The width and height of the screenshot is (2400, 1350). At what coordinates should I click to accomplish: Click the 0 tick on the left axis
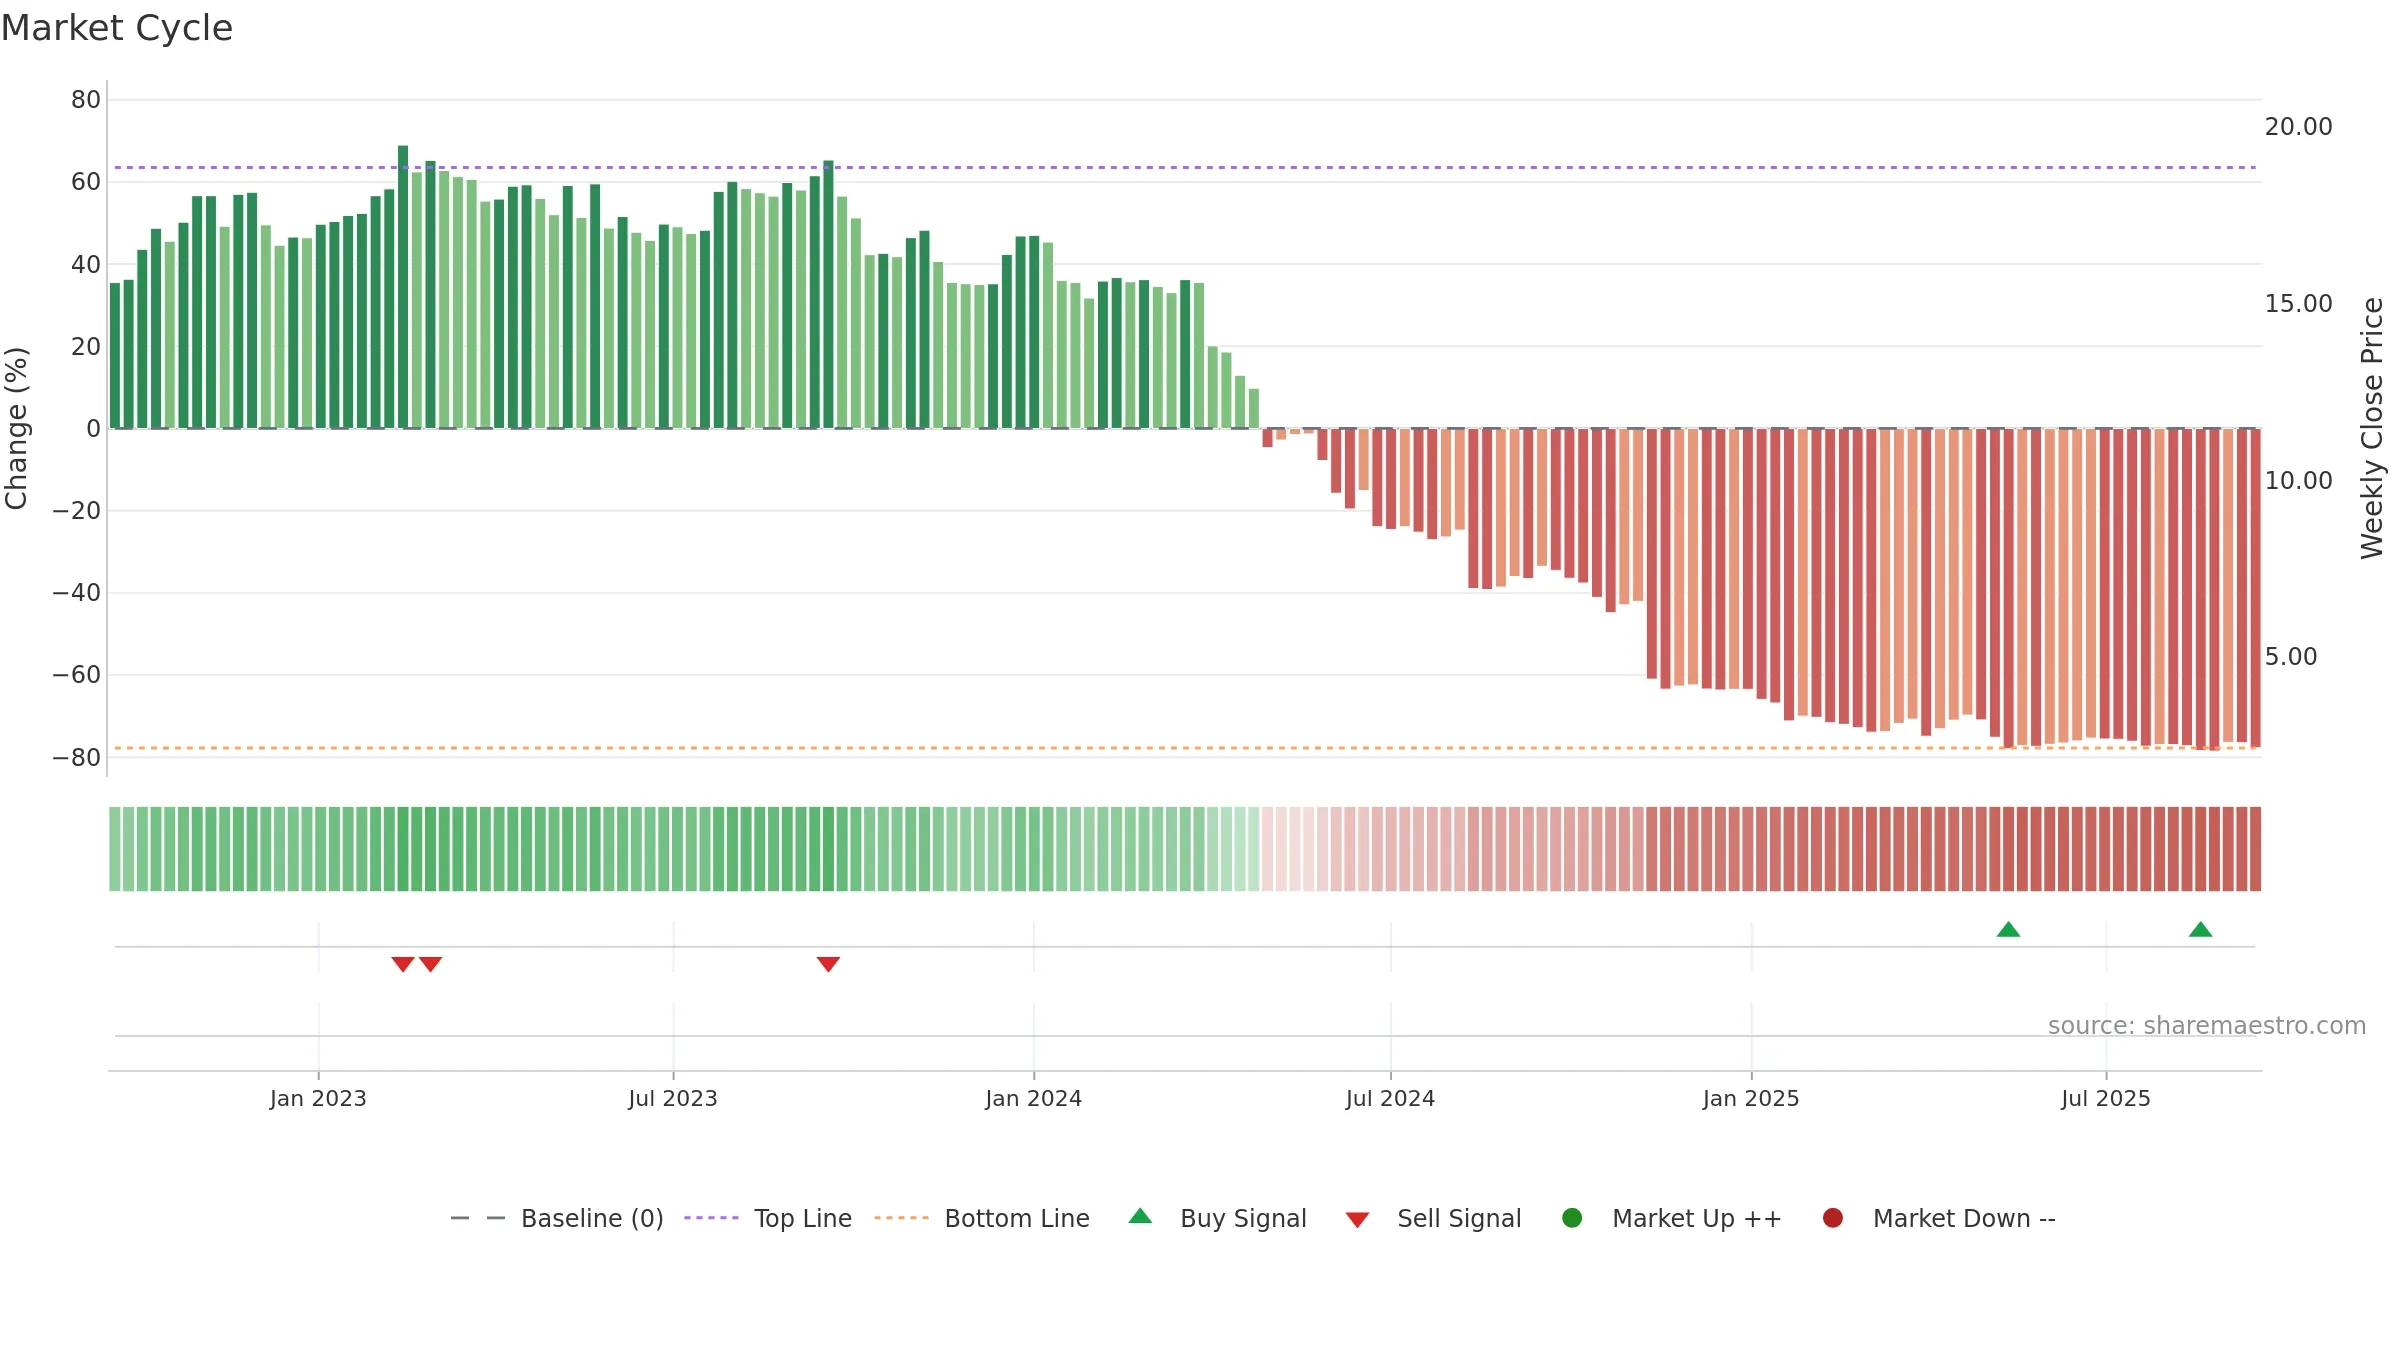pyautogui.click(x=94, y=429)
